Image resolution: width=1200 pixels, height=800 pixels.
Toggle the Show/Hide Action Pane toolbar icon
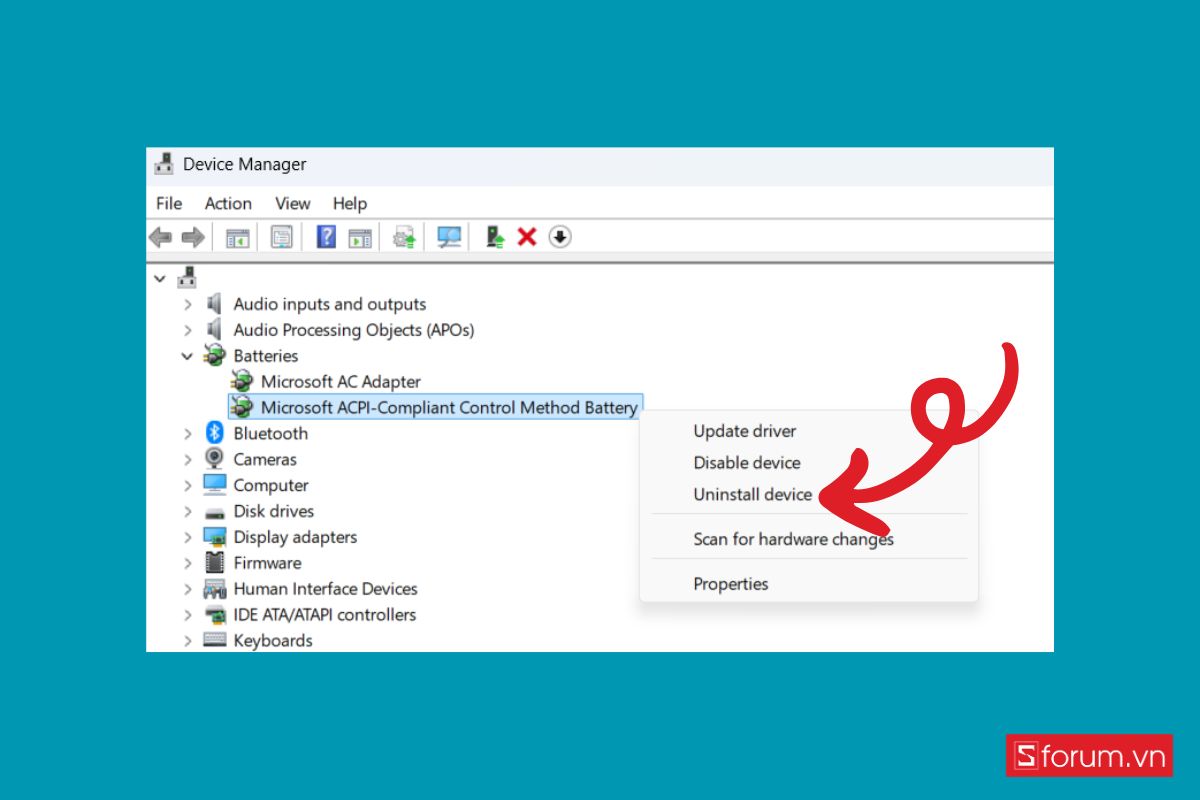tap(360, 237)
